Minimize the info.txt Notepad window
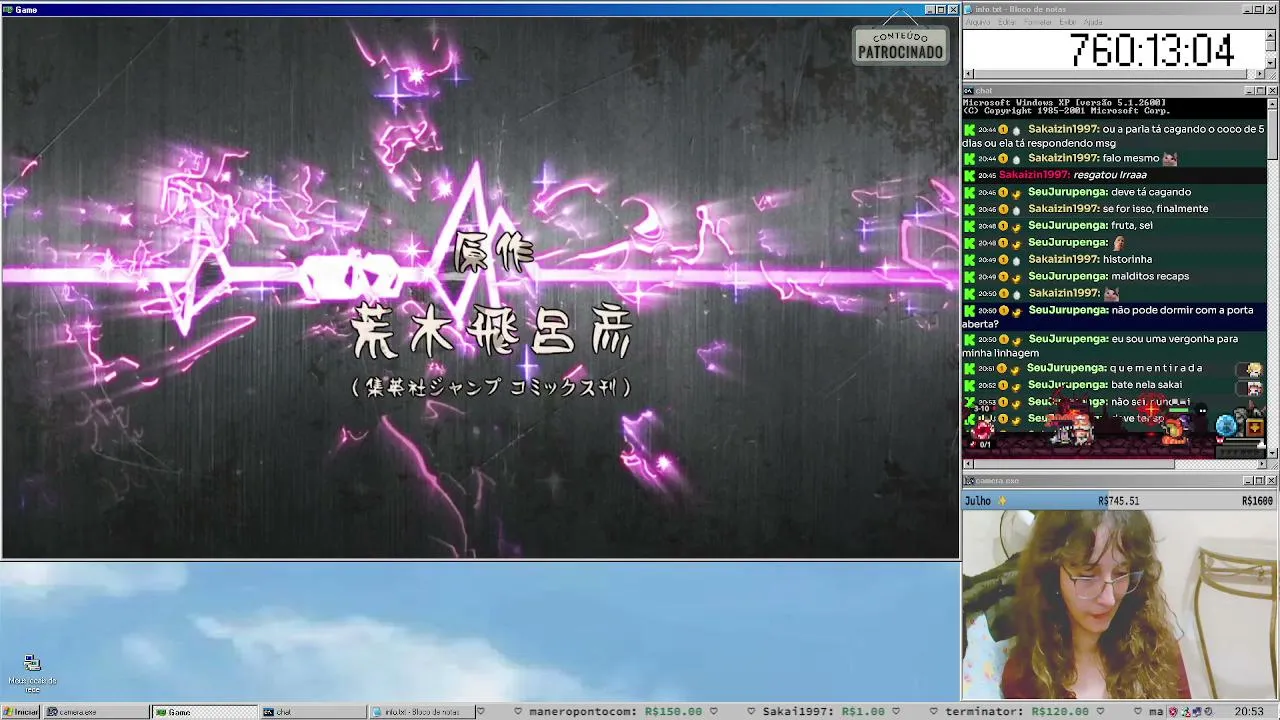This screenshot has height=720, width=1280. [1248, 9]
